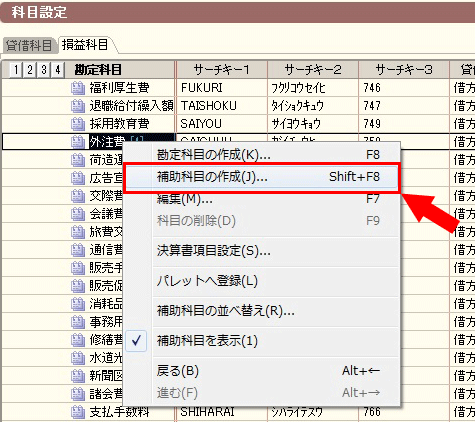Show level 4 with the 4 button
The width and height of the screenshot is (475, 422).
tap(58, 70)
